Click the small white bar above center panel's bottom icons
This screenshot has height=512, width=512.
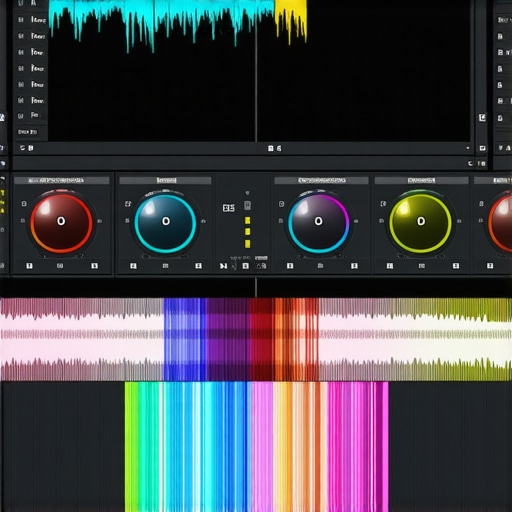261,258
